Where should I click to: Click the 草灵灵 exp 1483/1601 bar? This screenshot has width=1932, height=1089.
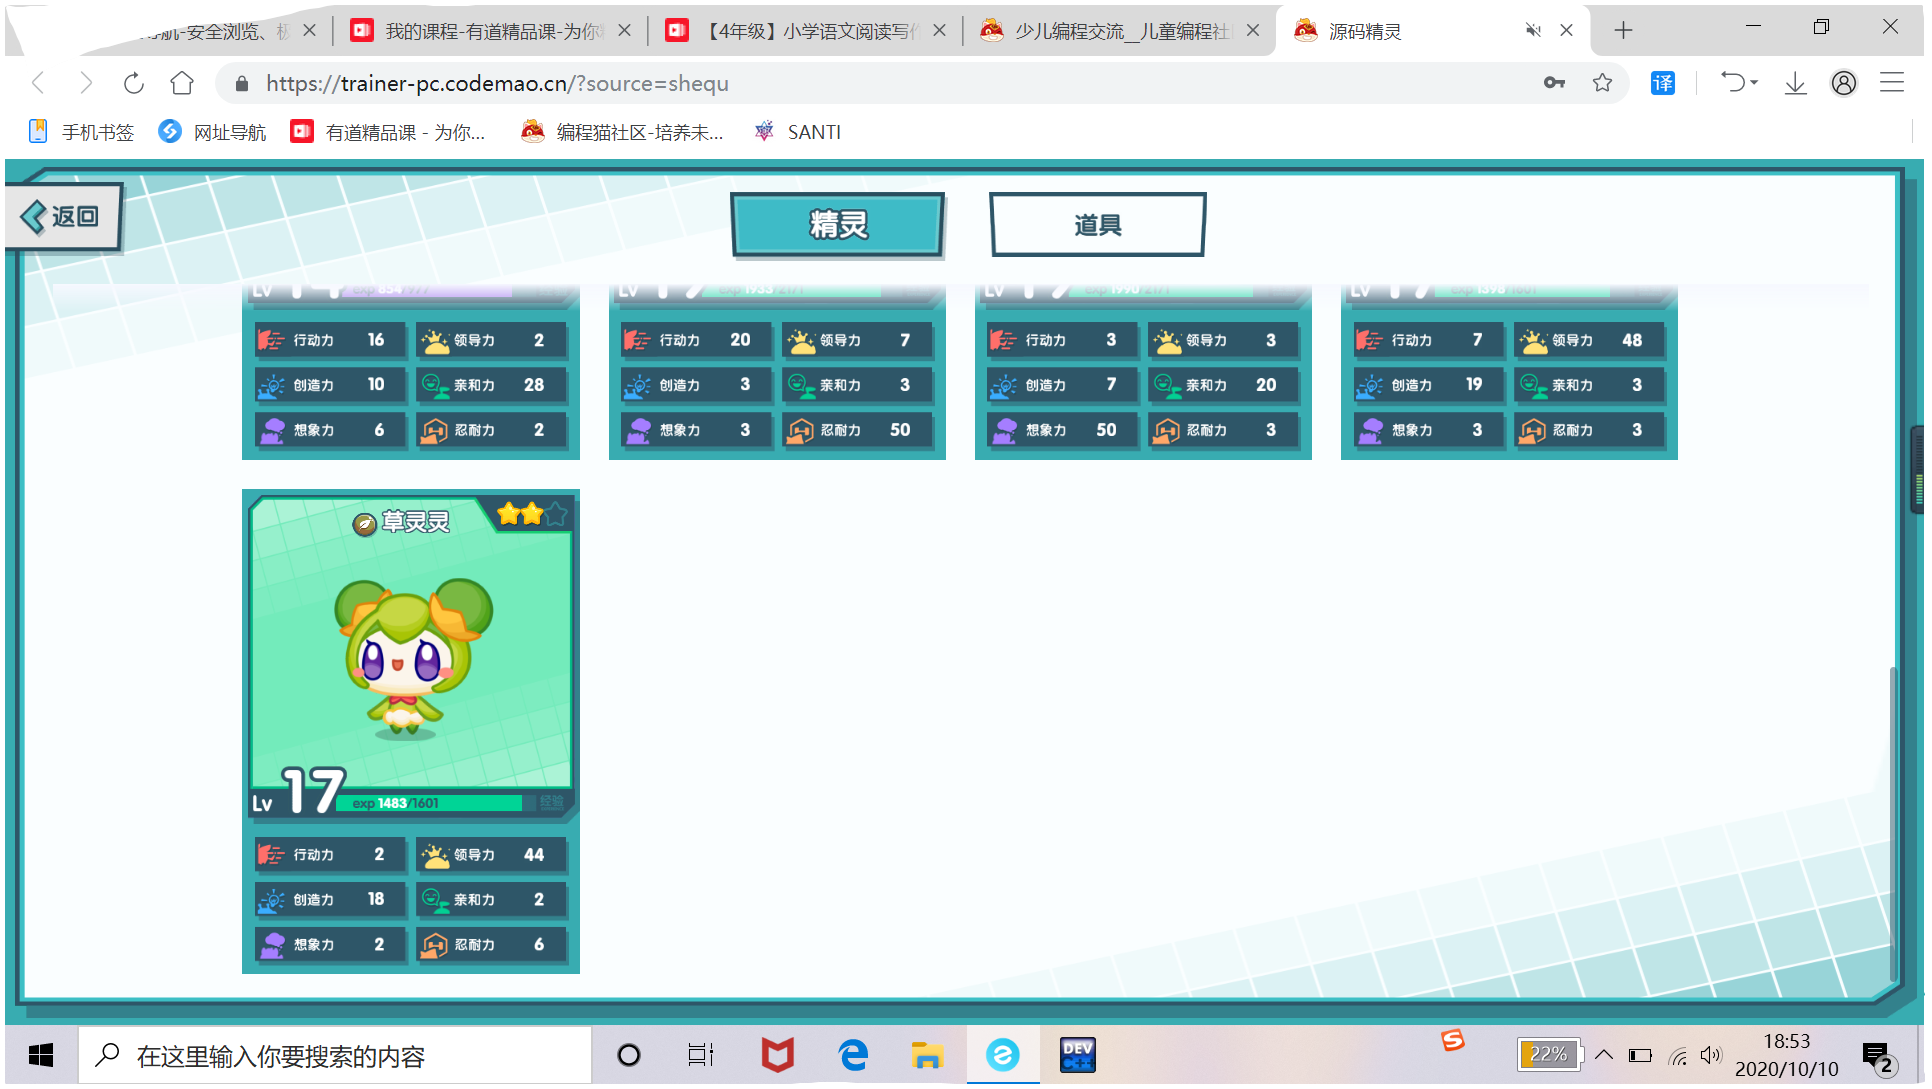click(x=437, y=803)
